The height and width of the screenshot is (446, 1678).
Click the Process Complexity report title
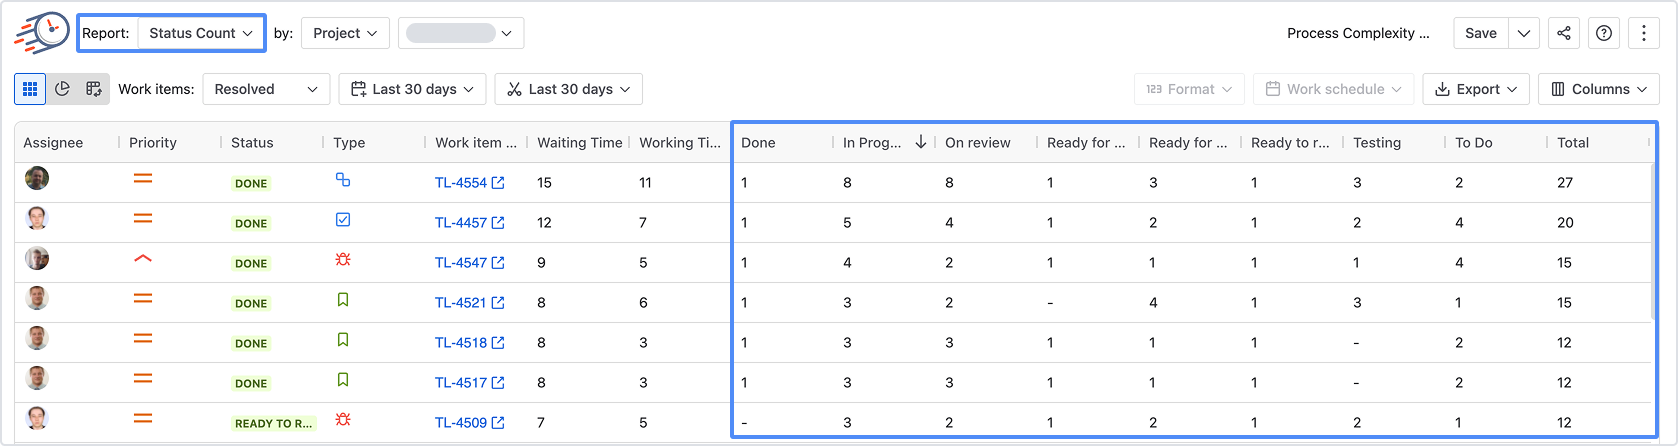pyautogui.click(x=1358, y=33)
